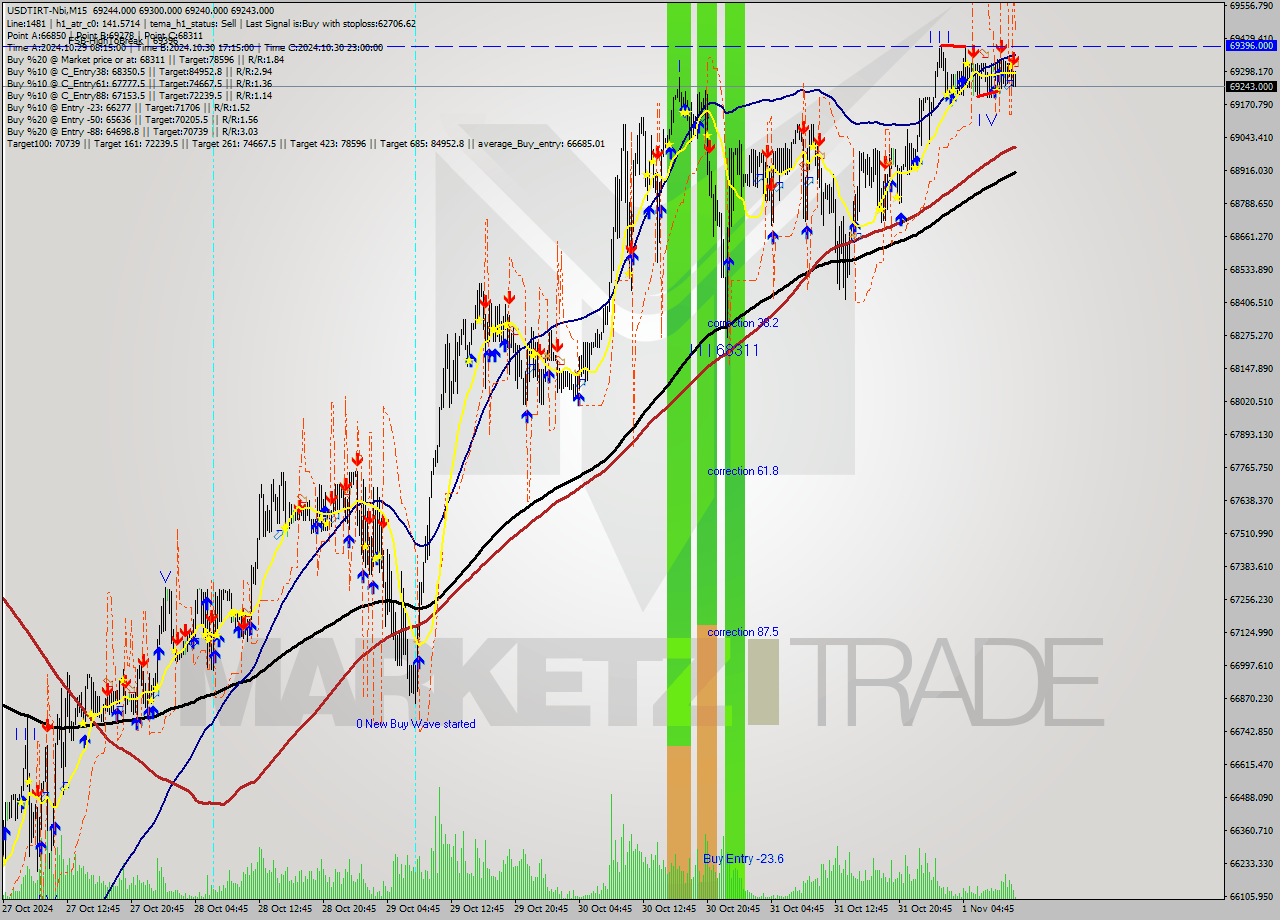
Task: Click the current price tag 69243.000
Action: click(x=1251, y=86)
